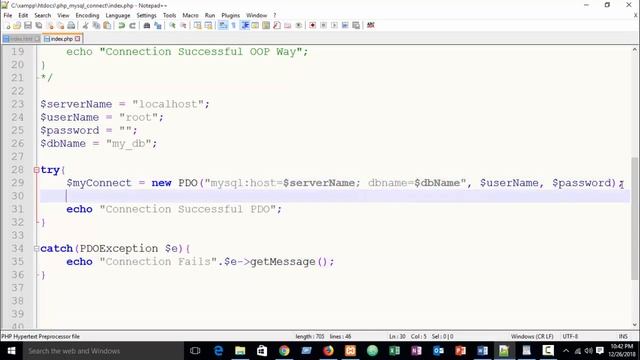Click the 'length : 705' status text
Screen dimensions: 640x360
coord(310,336)
